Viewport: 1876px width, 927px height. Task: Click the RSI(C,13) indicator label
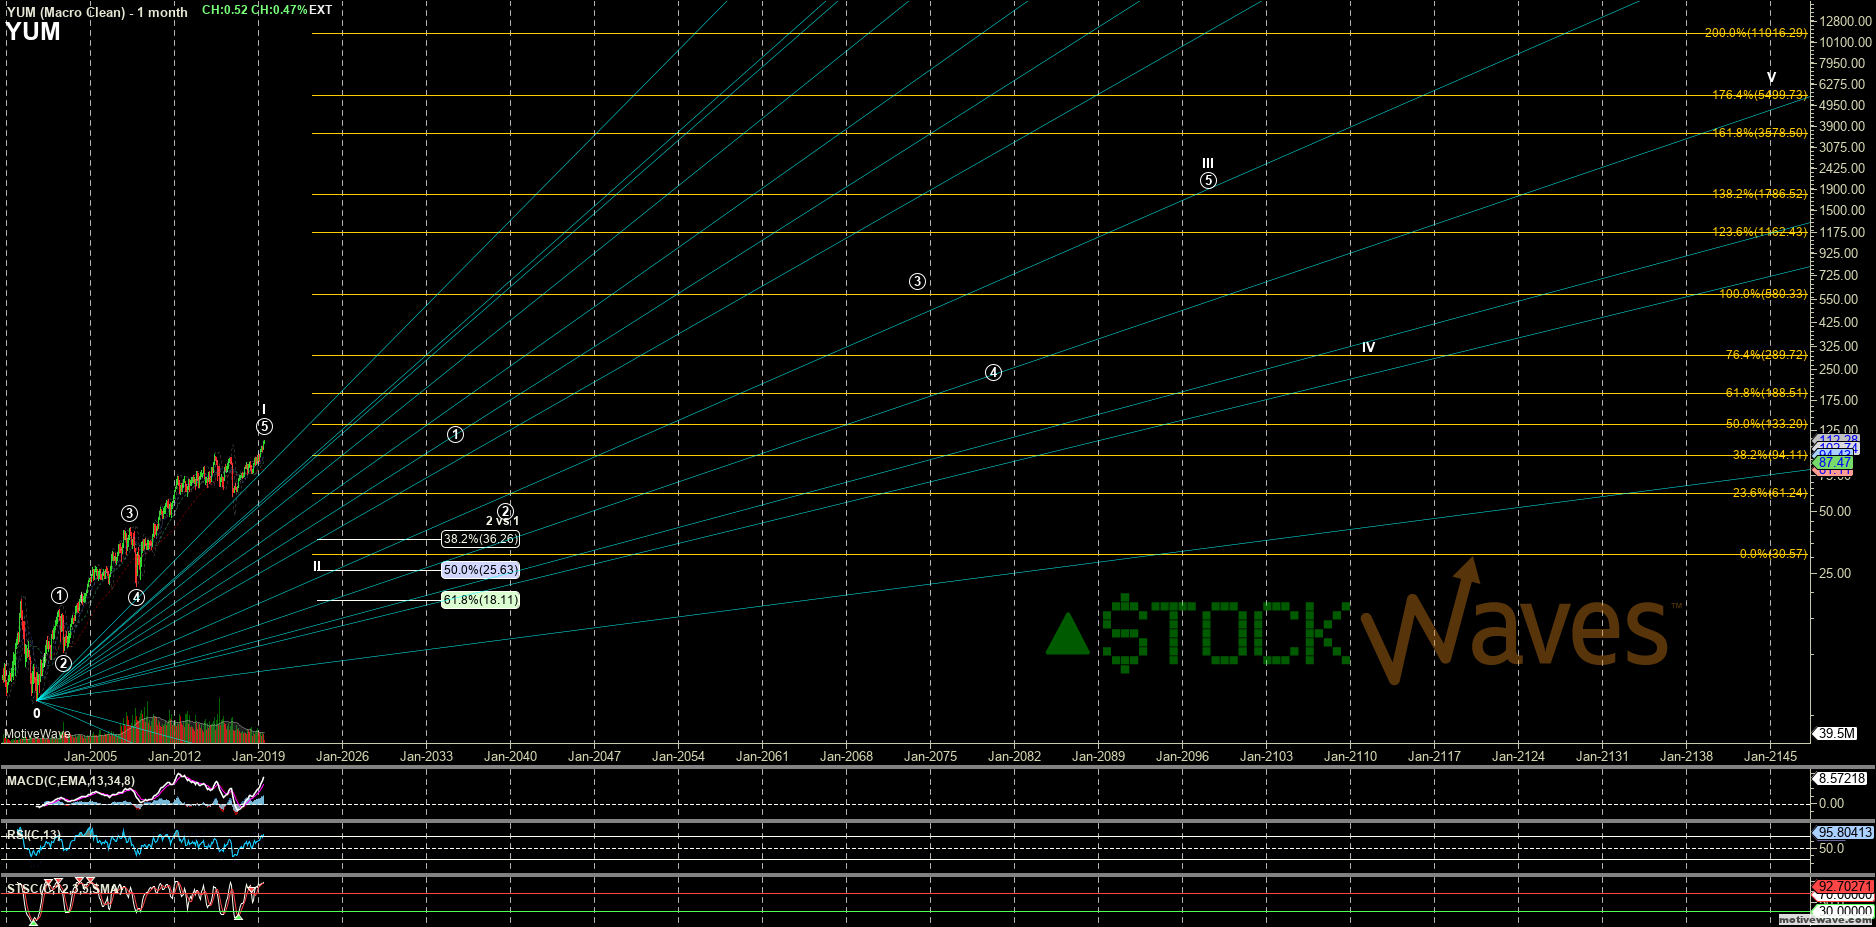pyautogui.click(x=33, y=834)
